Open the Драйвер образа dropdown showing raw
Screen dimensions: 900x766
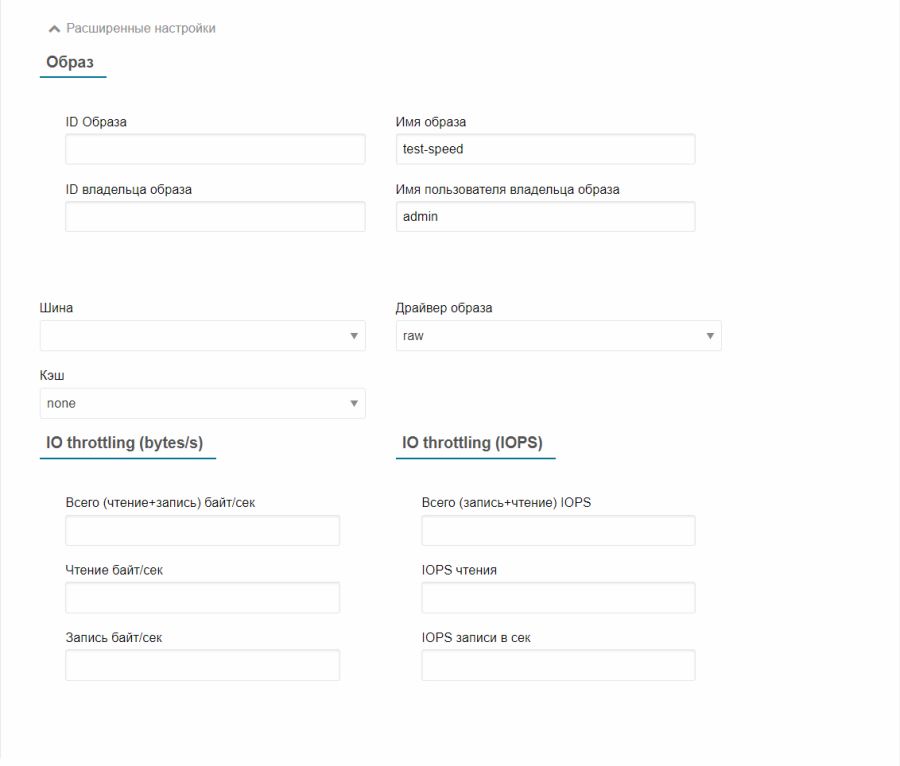coord(558,336)
